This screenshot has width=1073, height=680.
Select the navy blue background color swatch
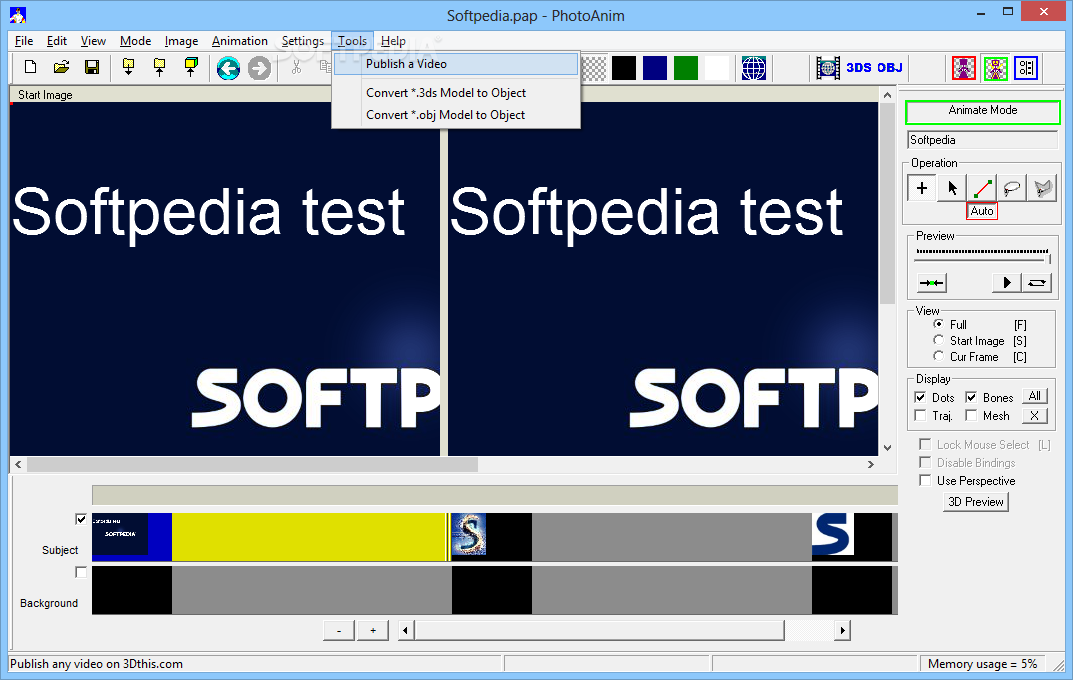(655, 68)
